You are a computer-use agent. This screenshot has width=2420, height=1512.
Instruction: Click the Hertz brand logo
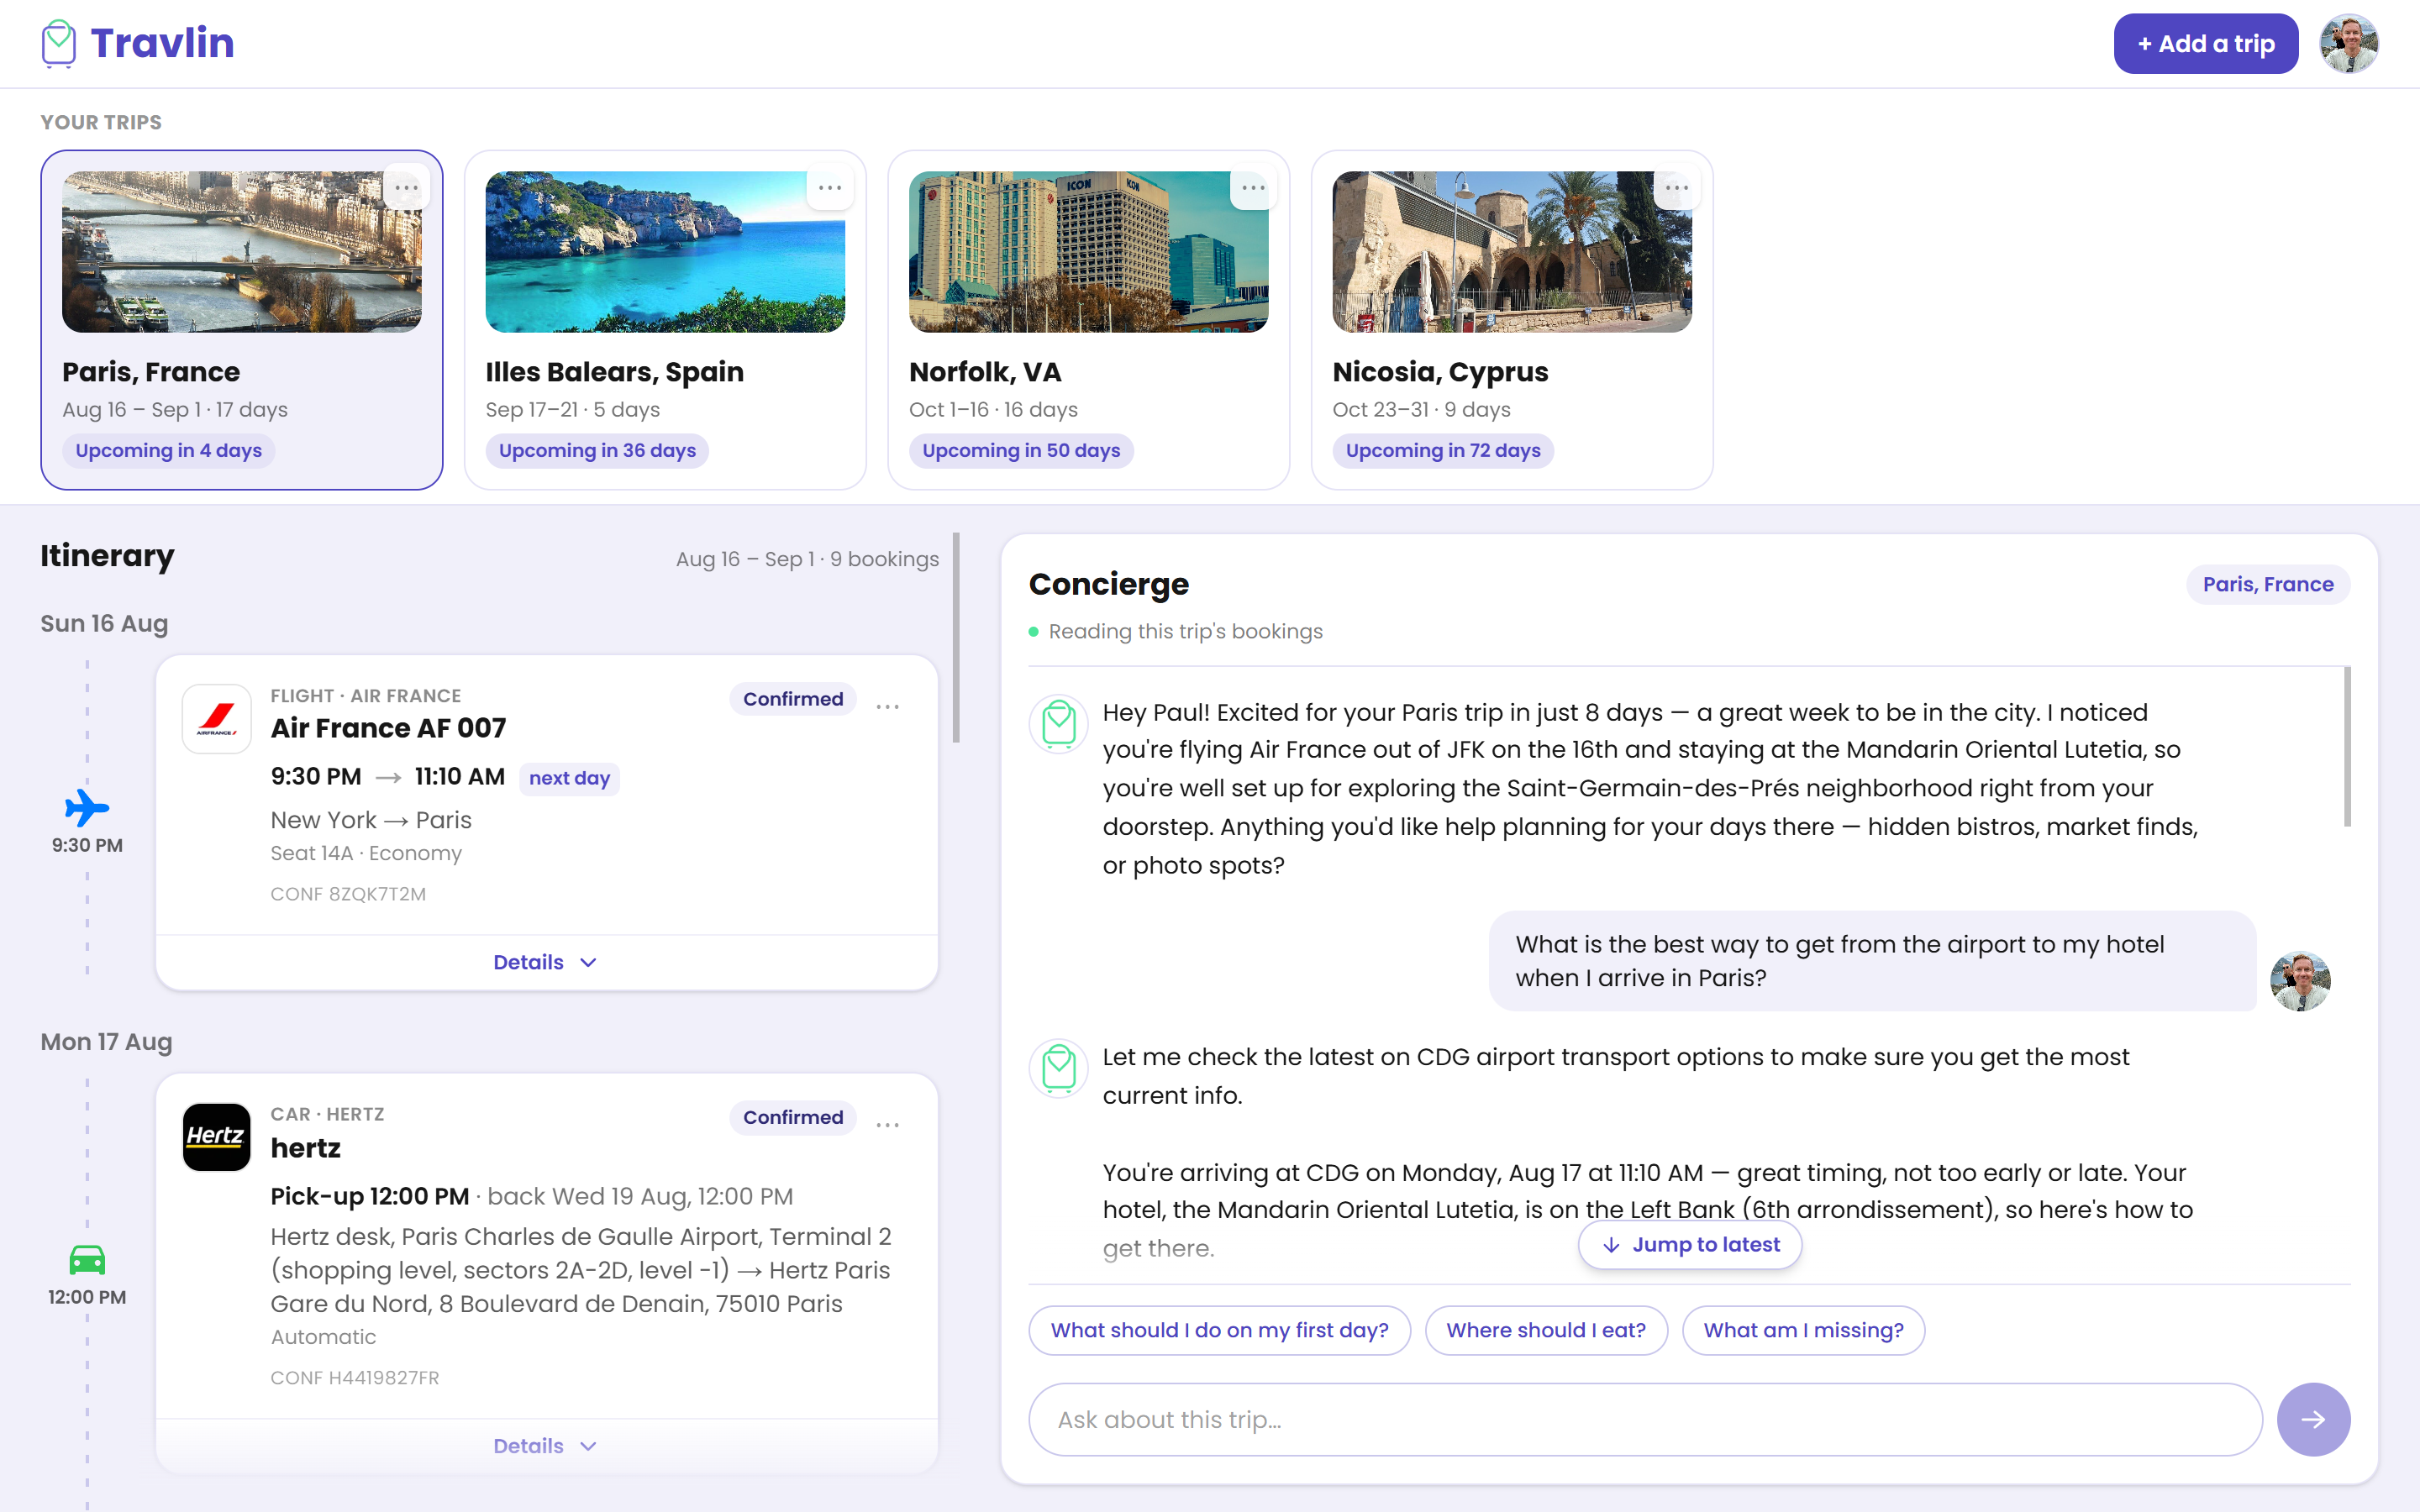[217, 1137]
